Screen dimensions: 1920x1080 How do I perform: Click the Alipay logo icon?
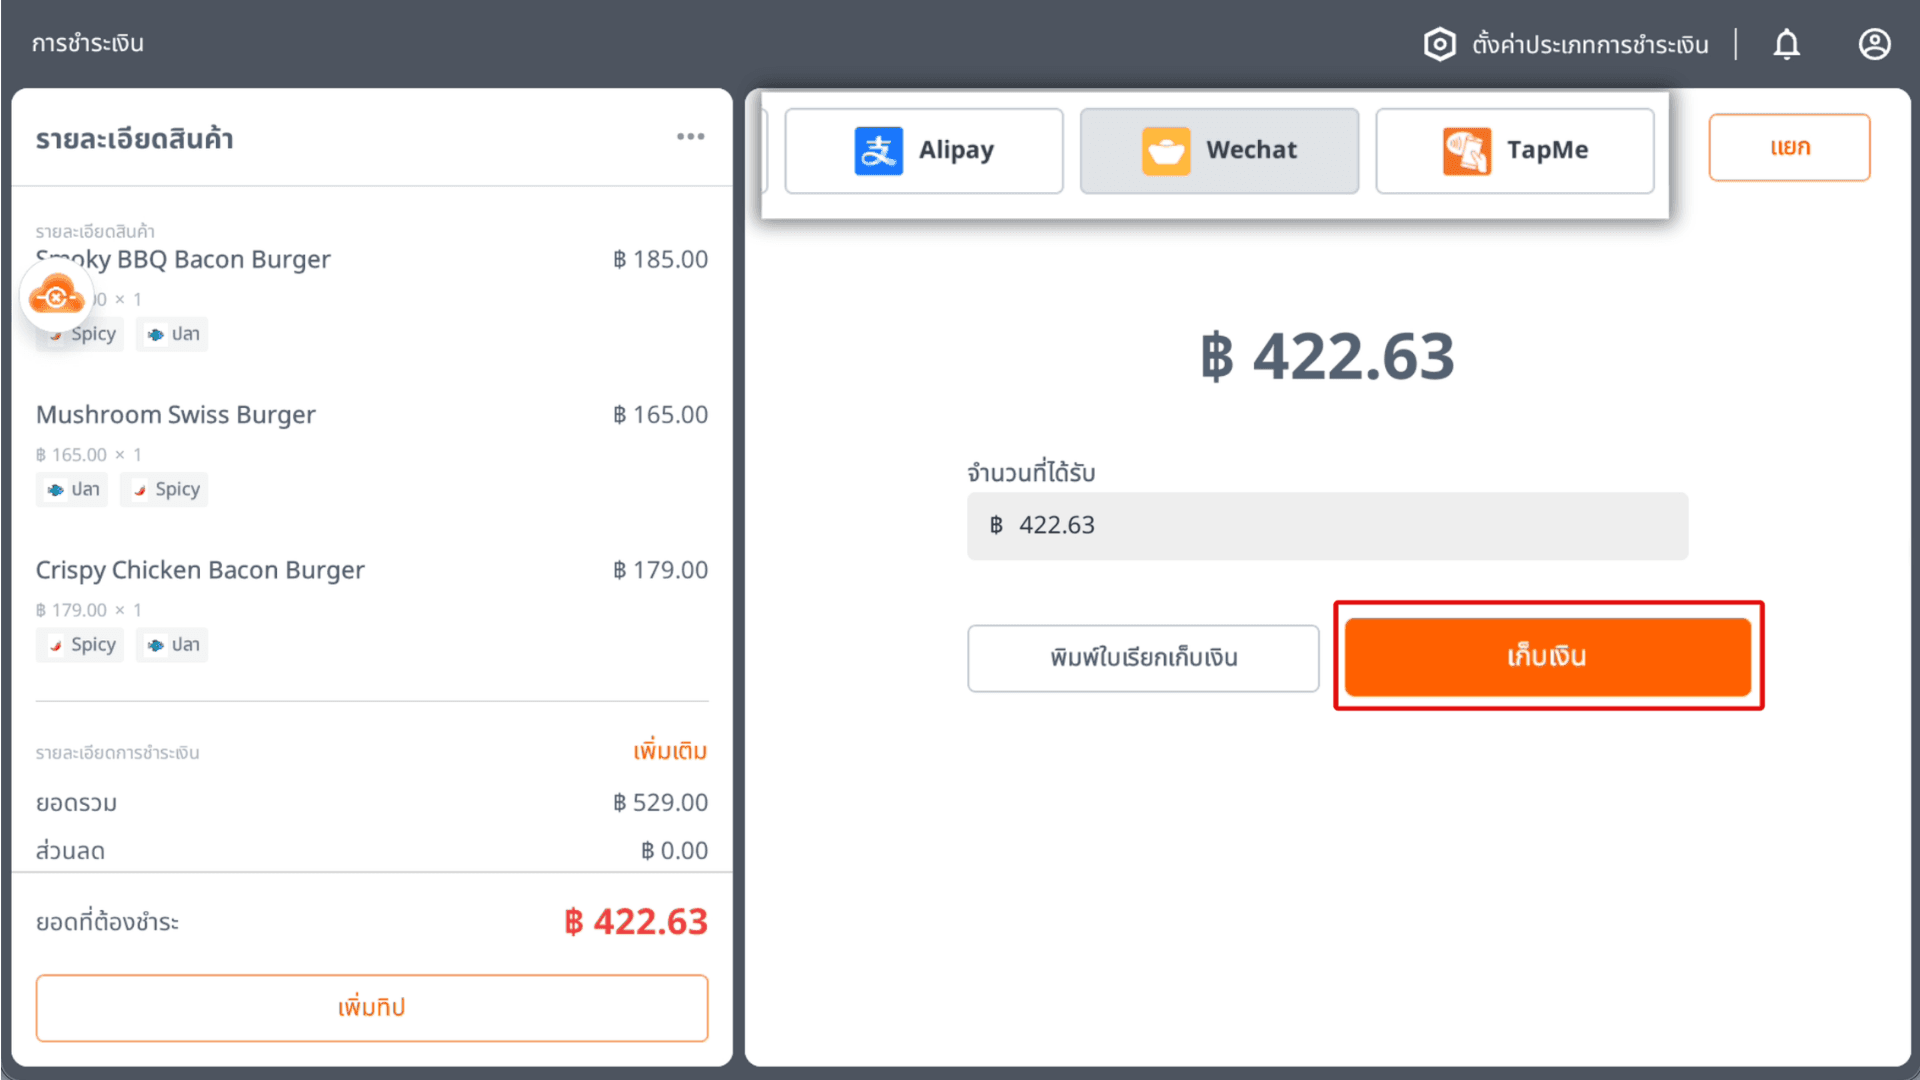tap(878, 151)
